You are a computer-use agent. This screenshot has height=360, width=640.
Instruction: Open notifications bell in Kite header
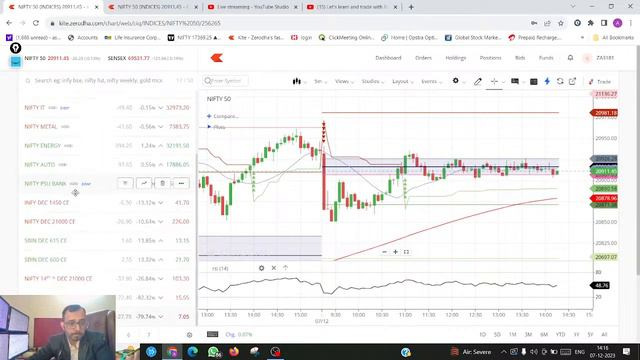pyautogui.click(x=570, y=58)
